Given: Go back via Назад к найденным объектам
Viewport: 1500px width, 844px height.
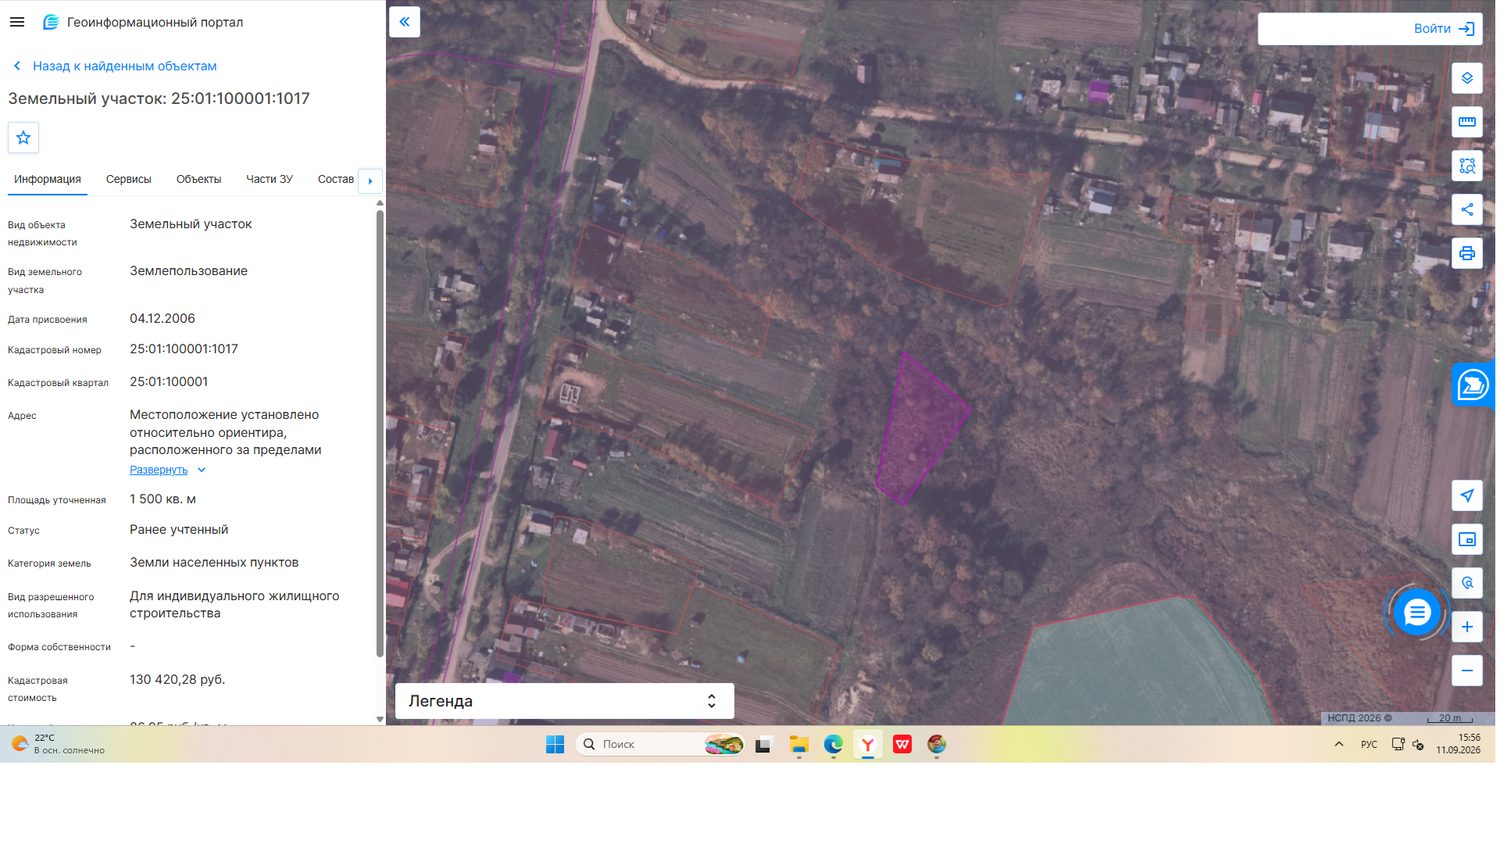Looking at the screenshot, I should pyautogui.click(x=114, y=66).
